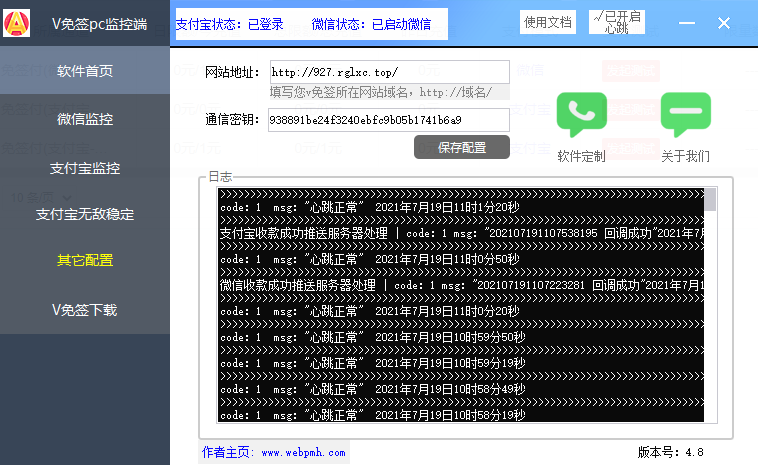Toggle the 已开启心跳 heartbeat switch
The image size is (758, 465).
click(617, 22)
